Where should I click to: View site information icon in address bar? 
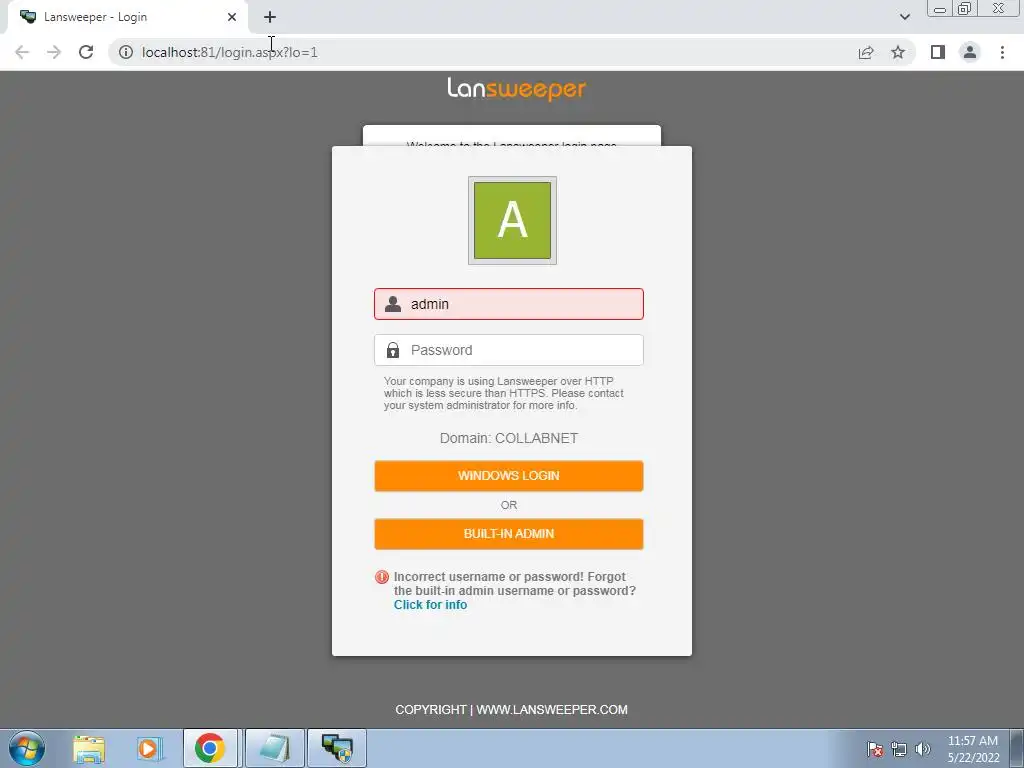tap(125, 52)
